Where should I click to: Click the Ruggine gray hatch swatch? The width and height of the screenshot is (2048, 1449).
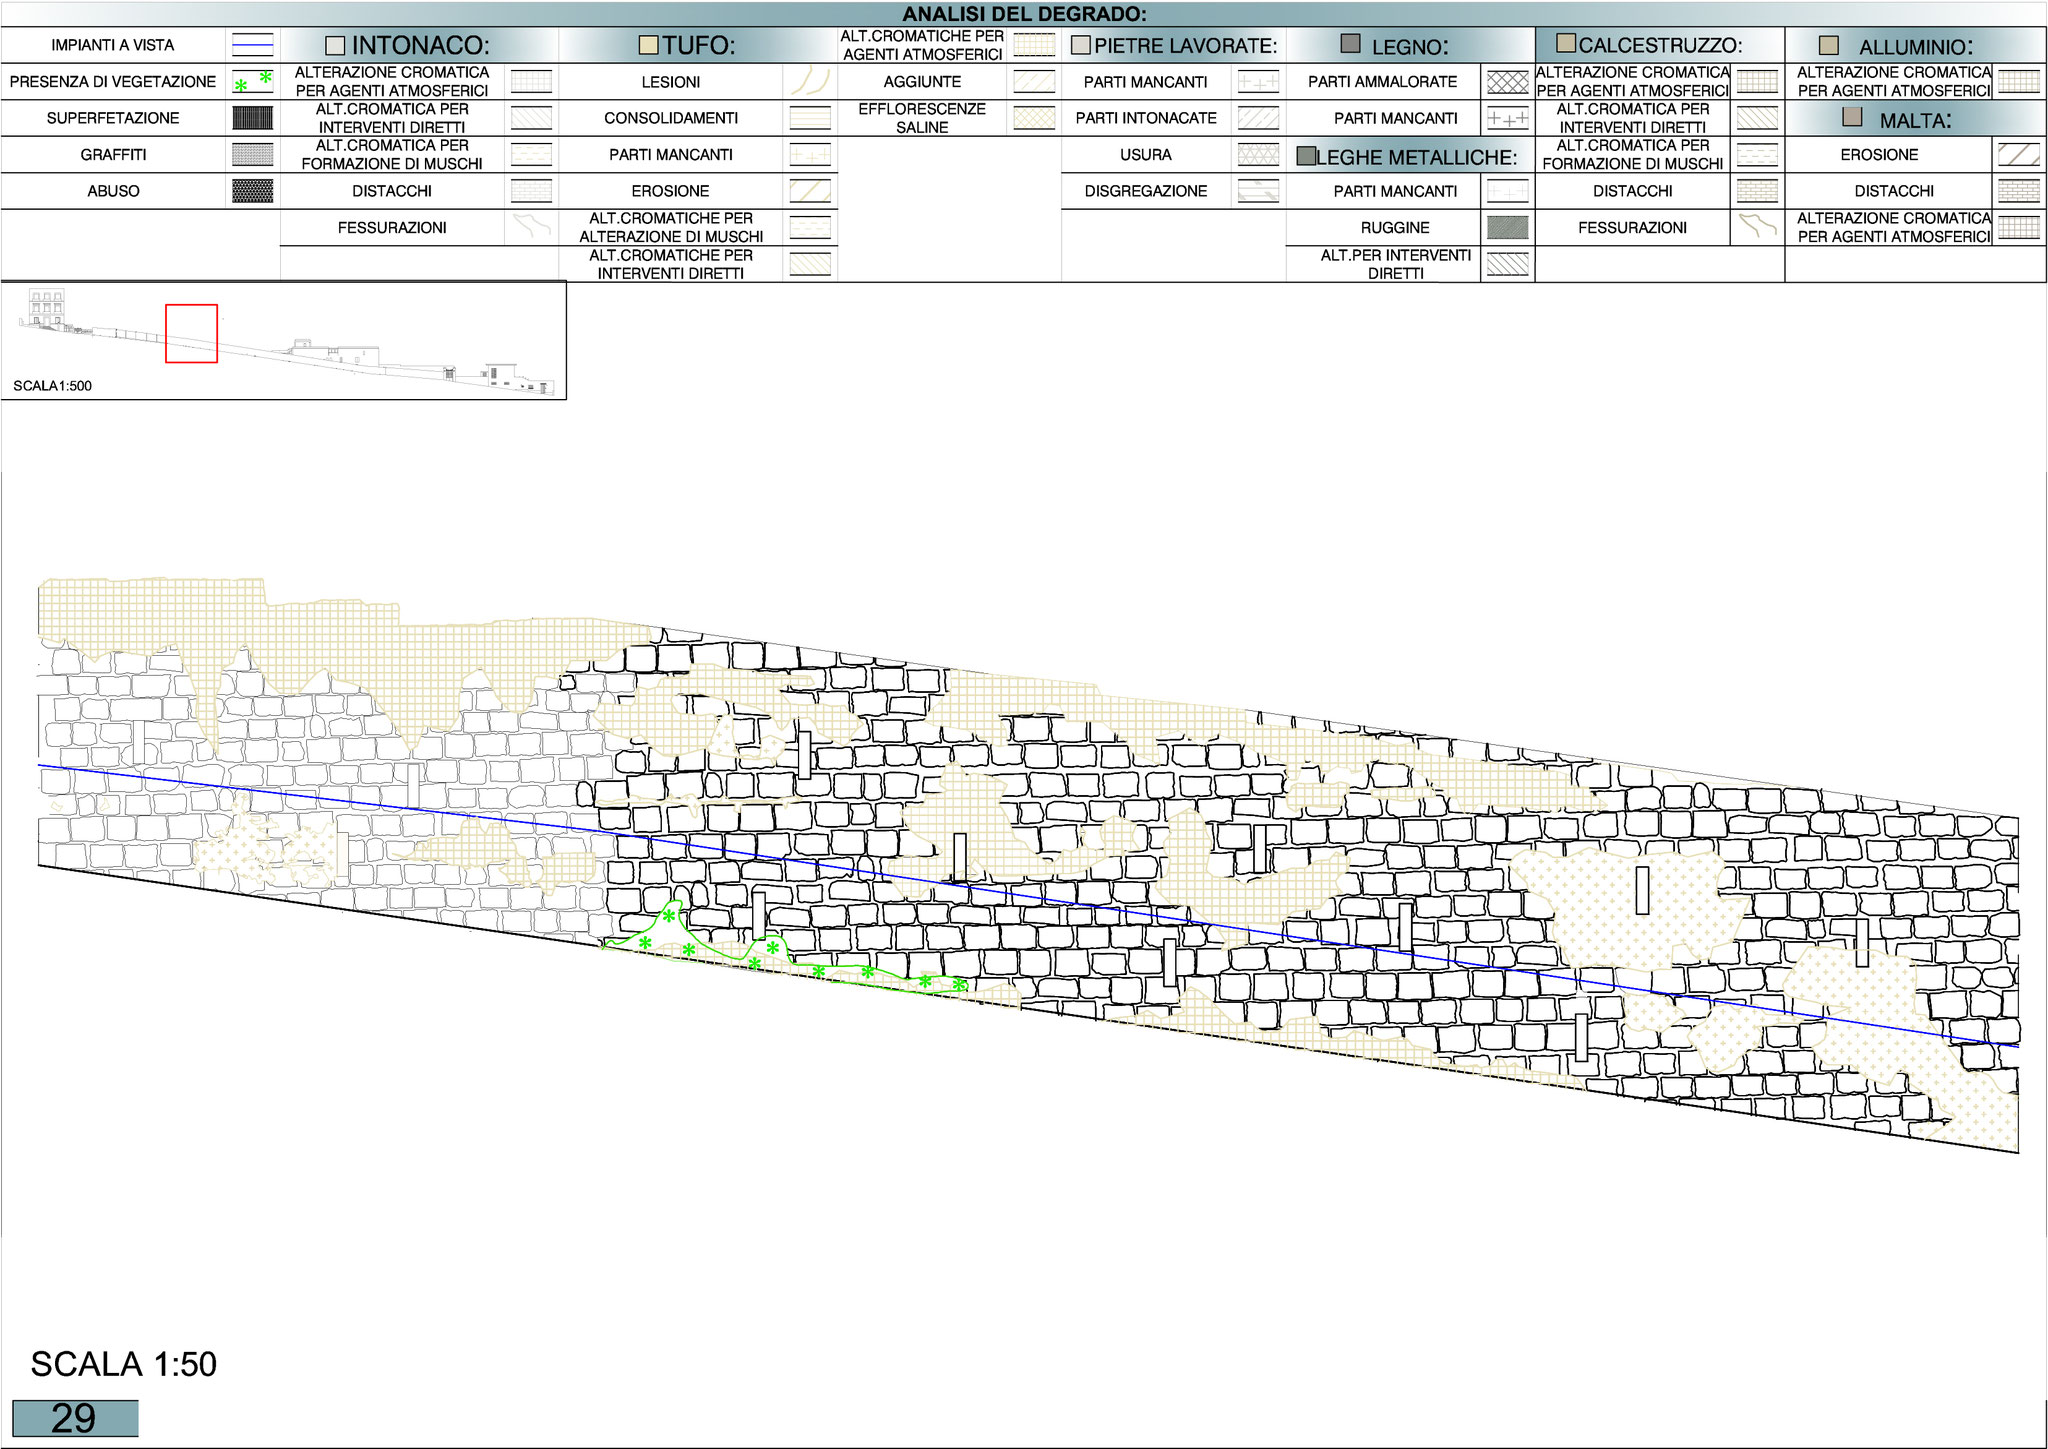(x=1507, y=228)
